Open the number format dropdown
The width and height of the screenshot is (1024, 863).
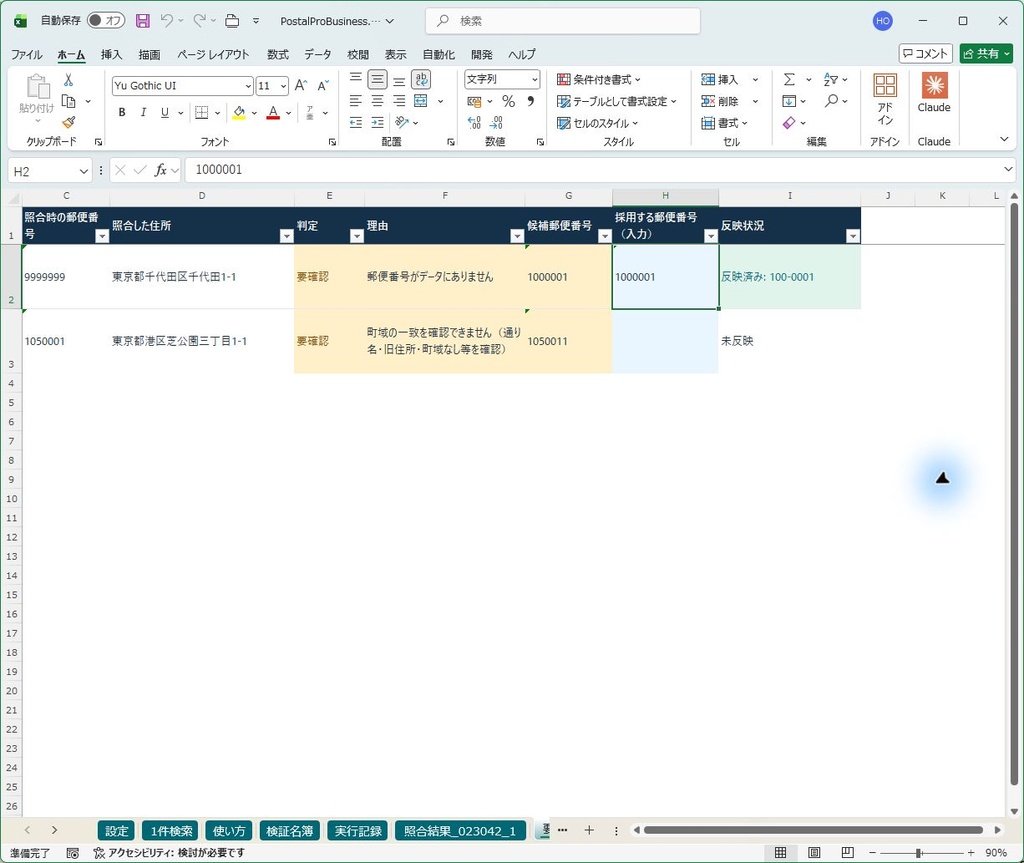click(x=535, y=80)
